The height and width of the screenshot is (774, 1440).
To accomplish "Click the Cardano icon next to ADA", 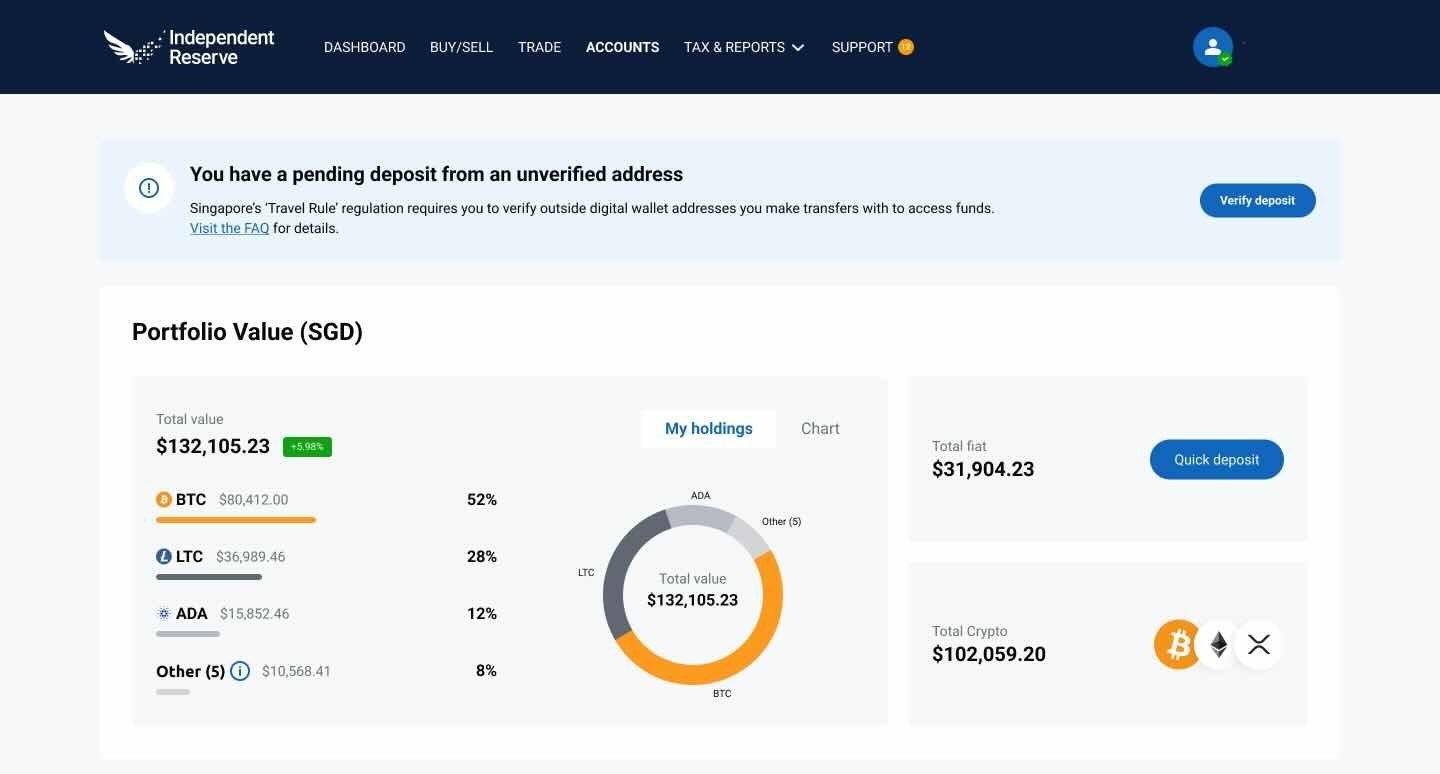I will tap(164, 614).
